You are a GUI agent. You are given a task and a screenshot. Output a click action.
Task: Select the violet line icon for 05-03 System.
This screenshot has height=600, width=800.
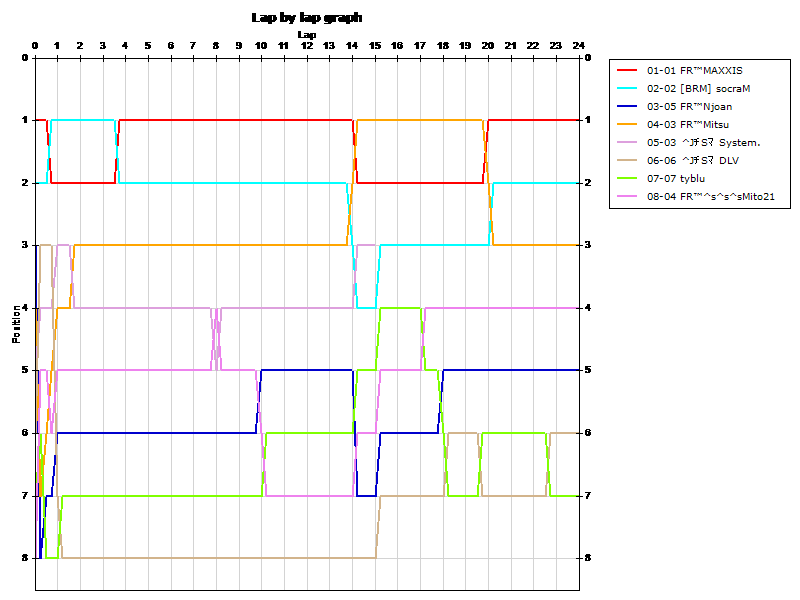(x=625, y=142)
